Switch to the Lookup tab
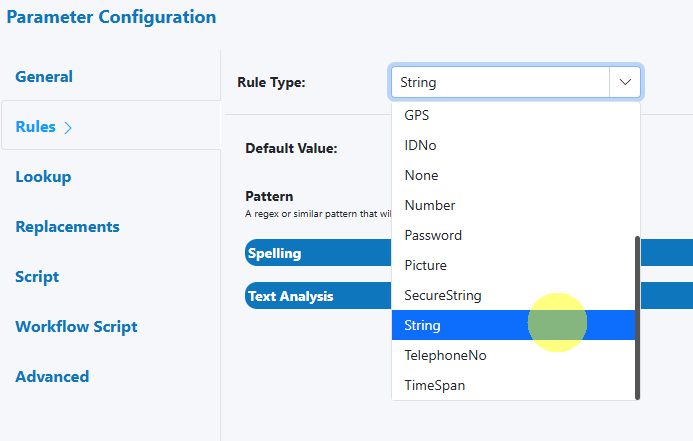 coord(43,176)
